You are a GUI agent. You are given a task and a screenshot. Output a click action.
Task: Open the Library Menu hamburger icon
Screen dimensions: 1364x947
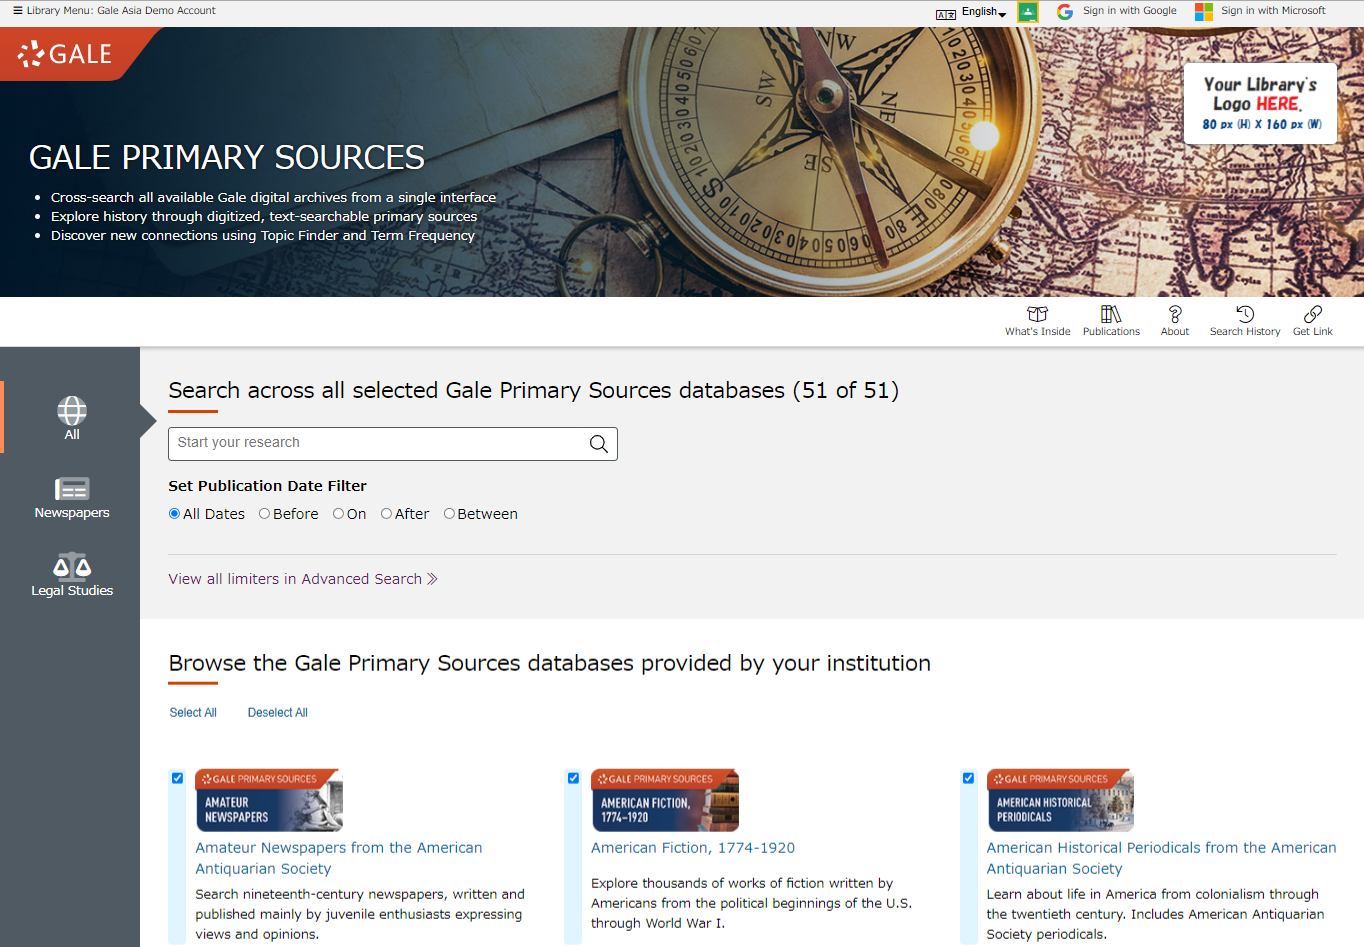pos(17,11)
